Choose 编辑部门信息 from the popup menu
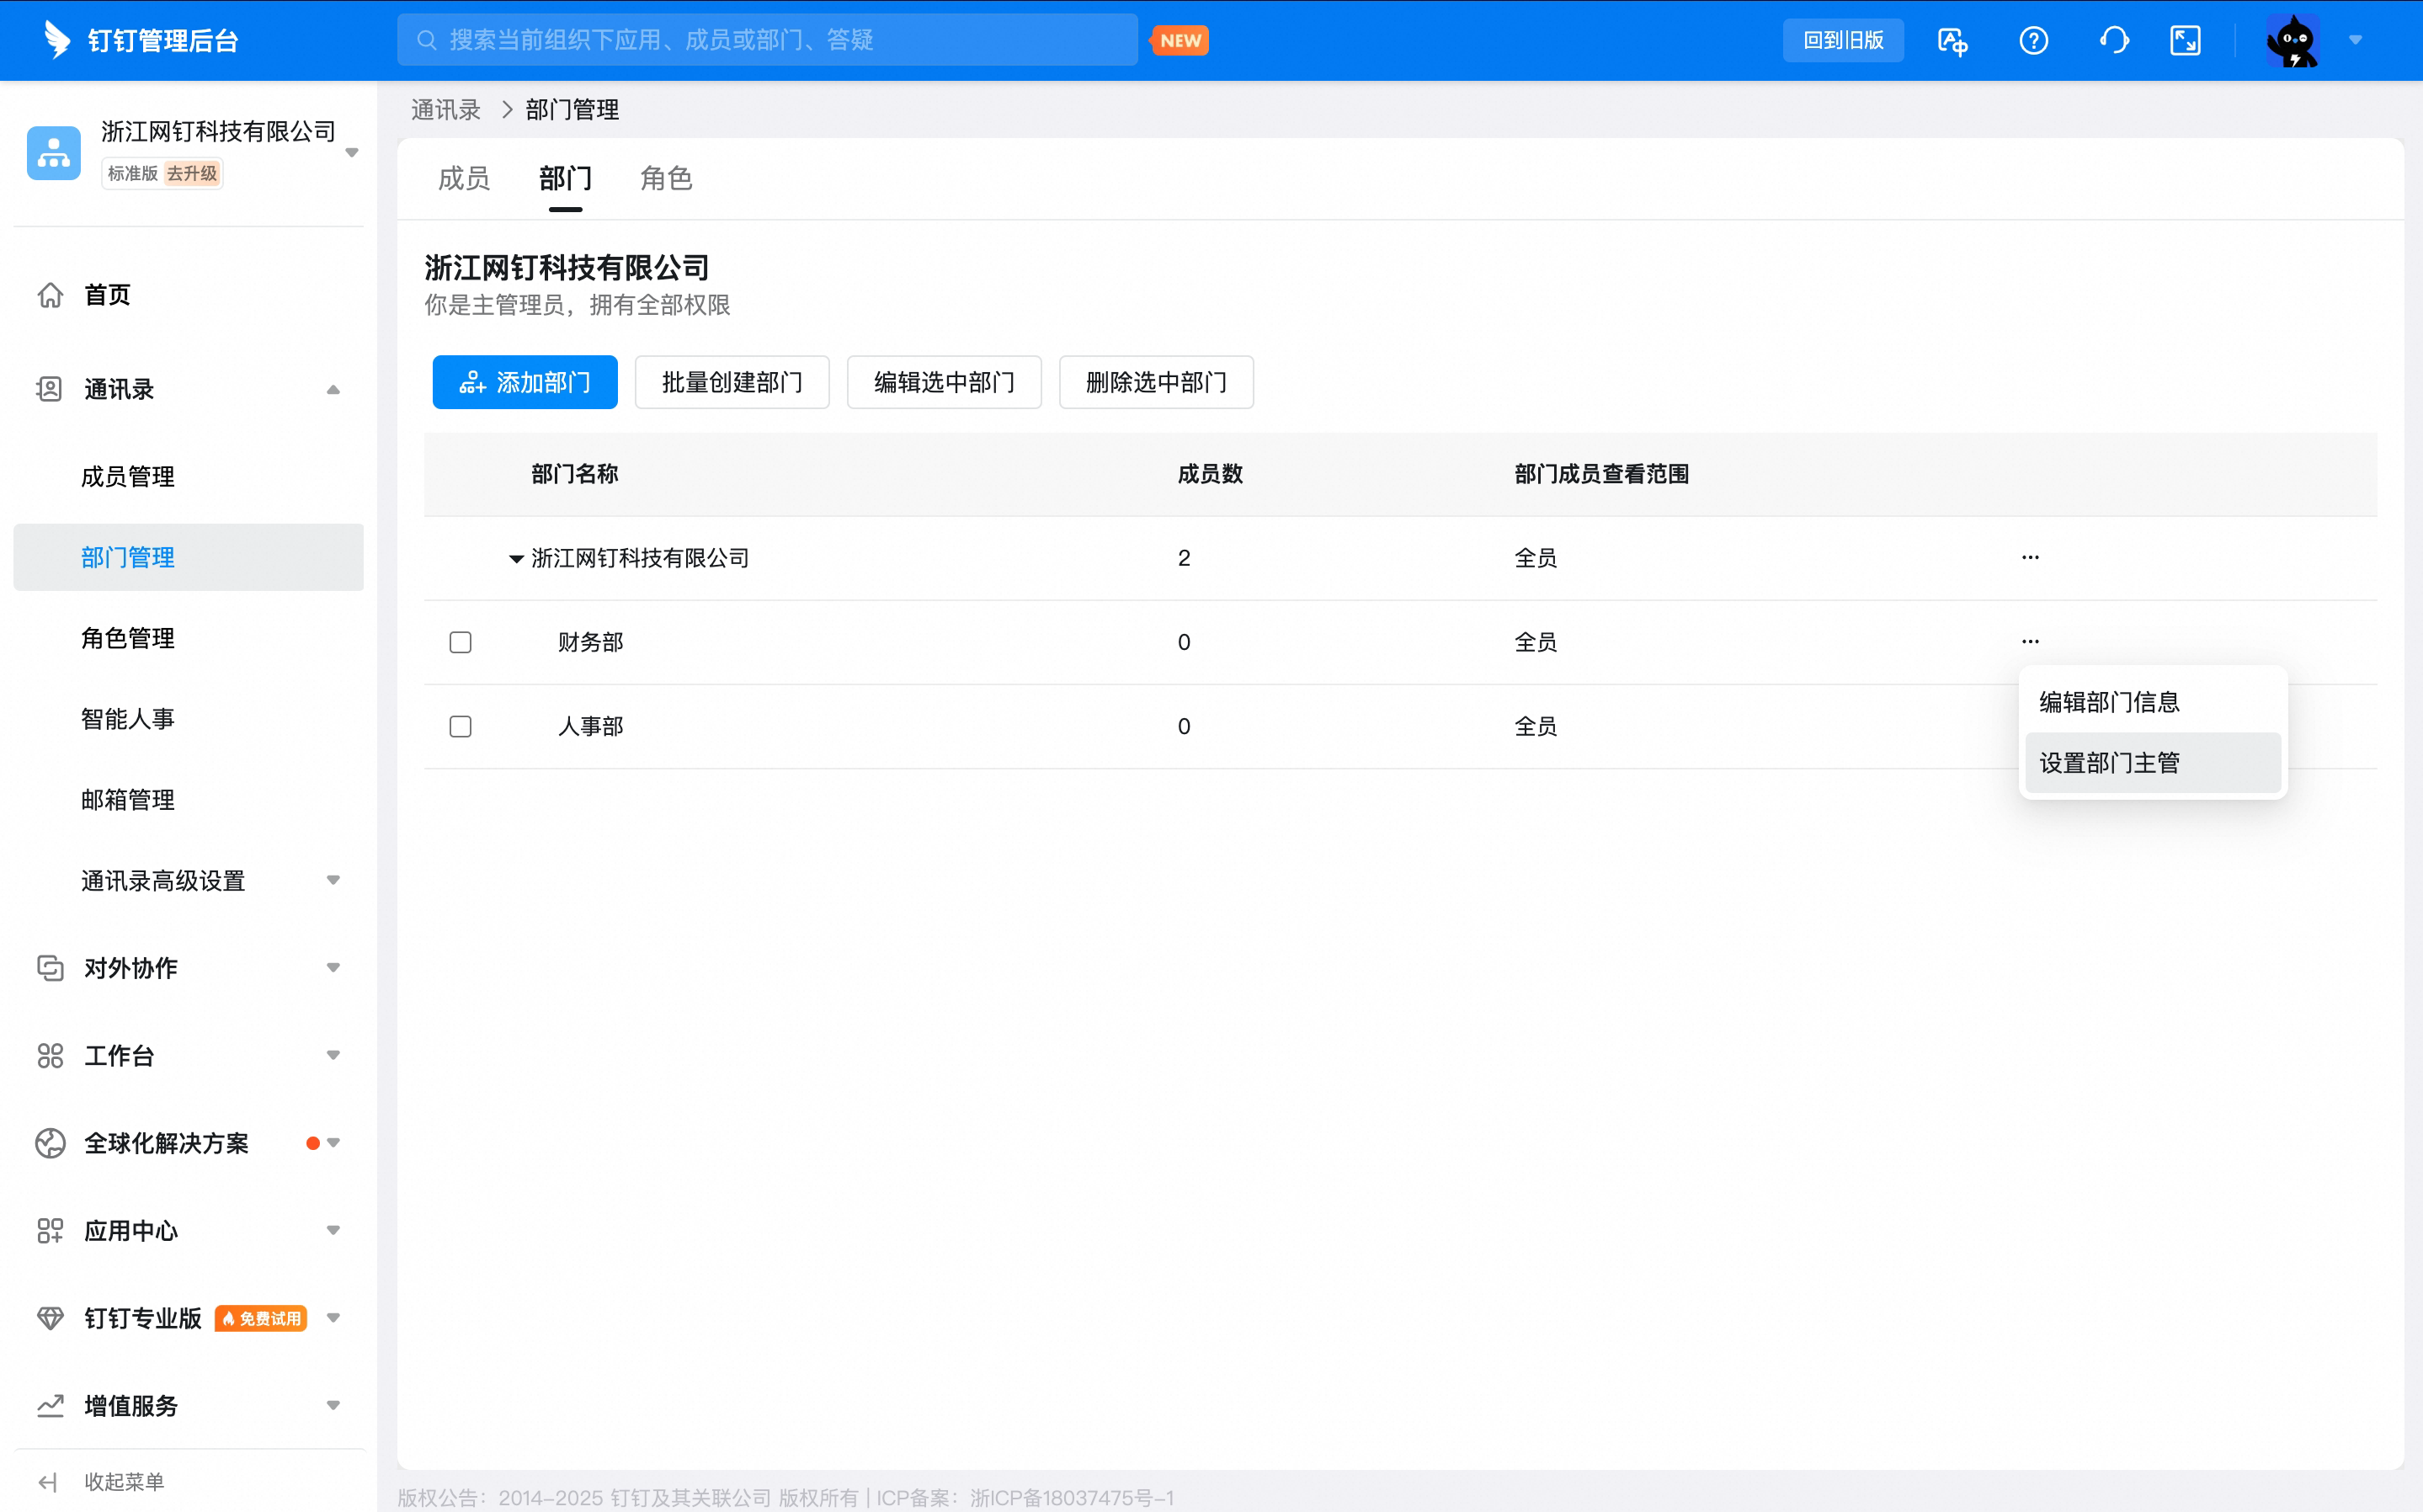Screen dimensions: 2423x1512 pos(2152,702)
